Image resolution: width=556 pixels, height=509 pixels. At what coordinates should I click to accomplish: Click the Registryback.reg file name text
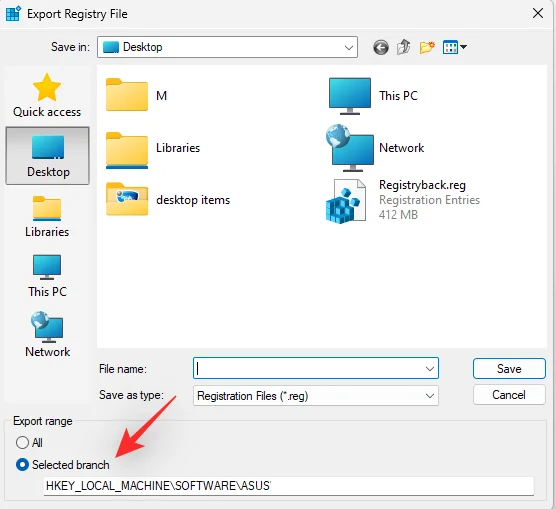[422, 185]
